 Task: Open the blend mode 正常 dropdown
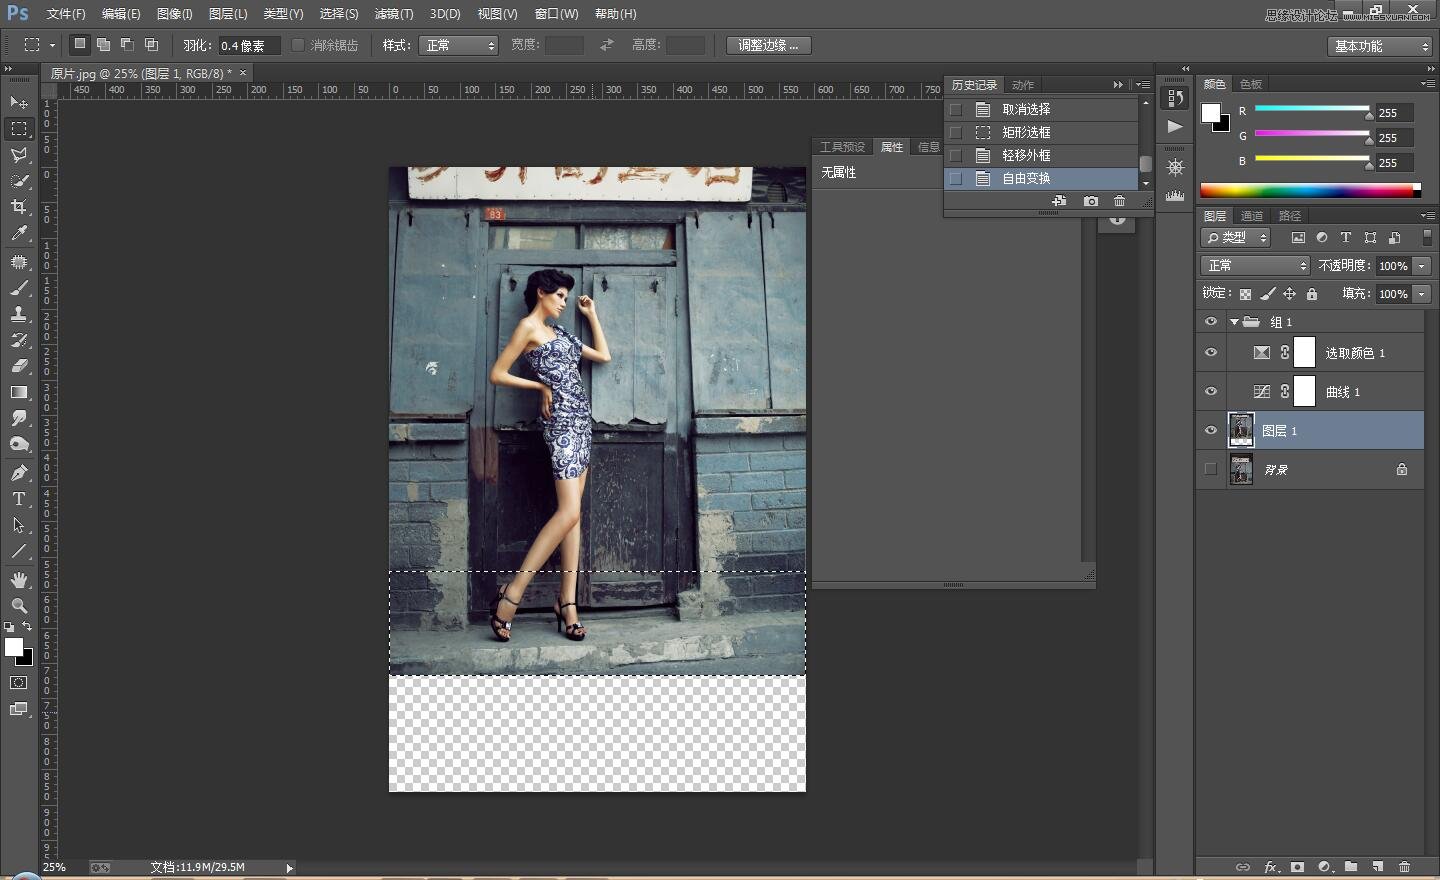coord(1254,266)
